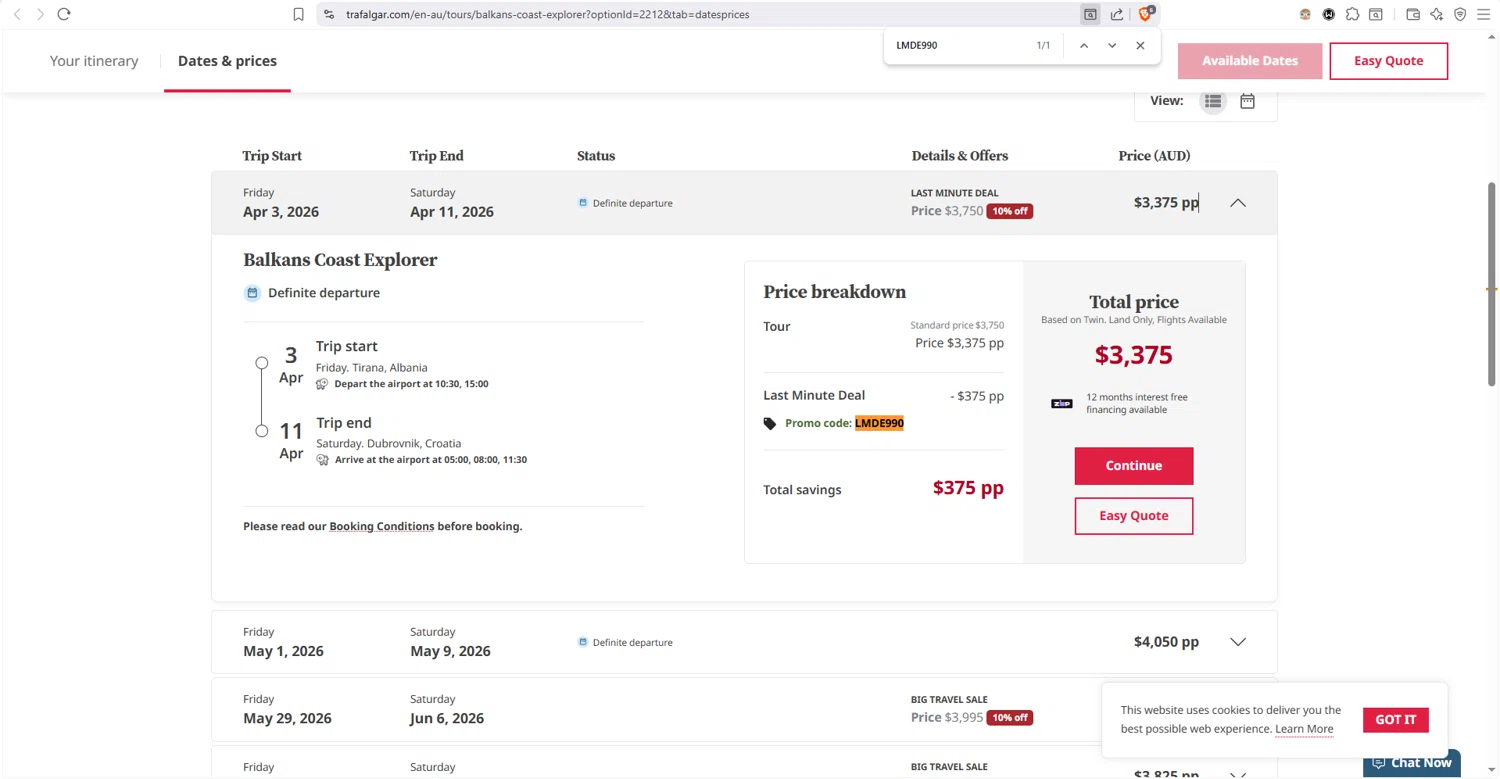Click the page vertical scrollbar thumb
This screenshot has height=779, width=1500.
(1491, 284)
